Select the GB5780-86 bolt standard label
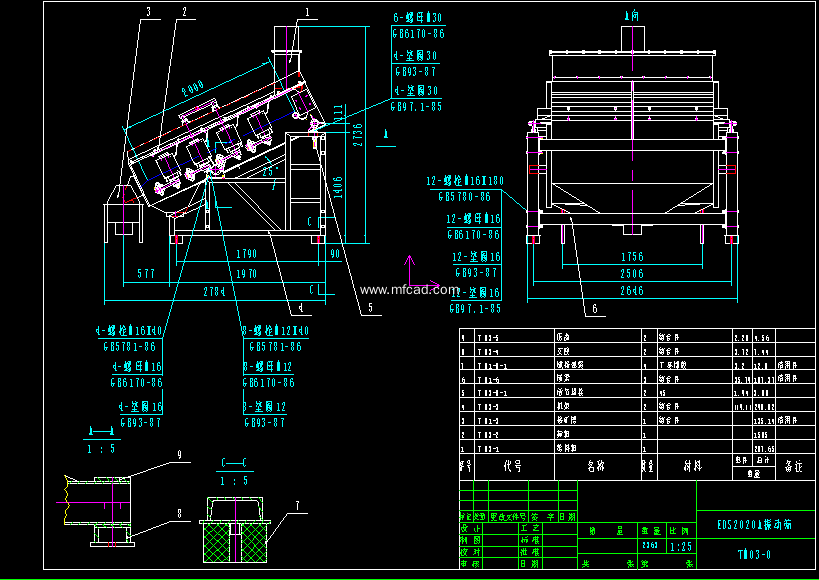The width and height of the screenshot is (819, 580). pos(471,199)
